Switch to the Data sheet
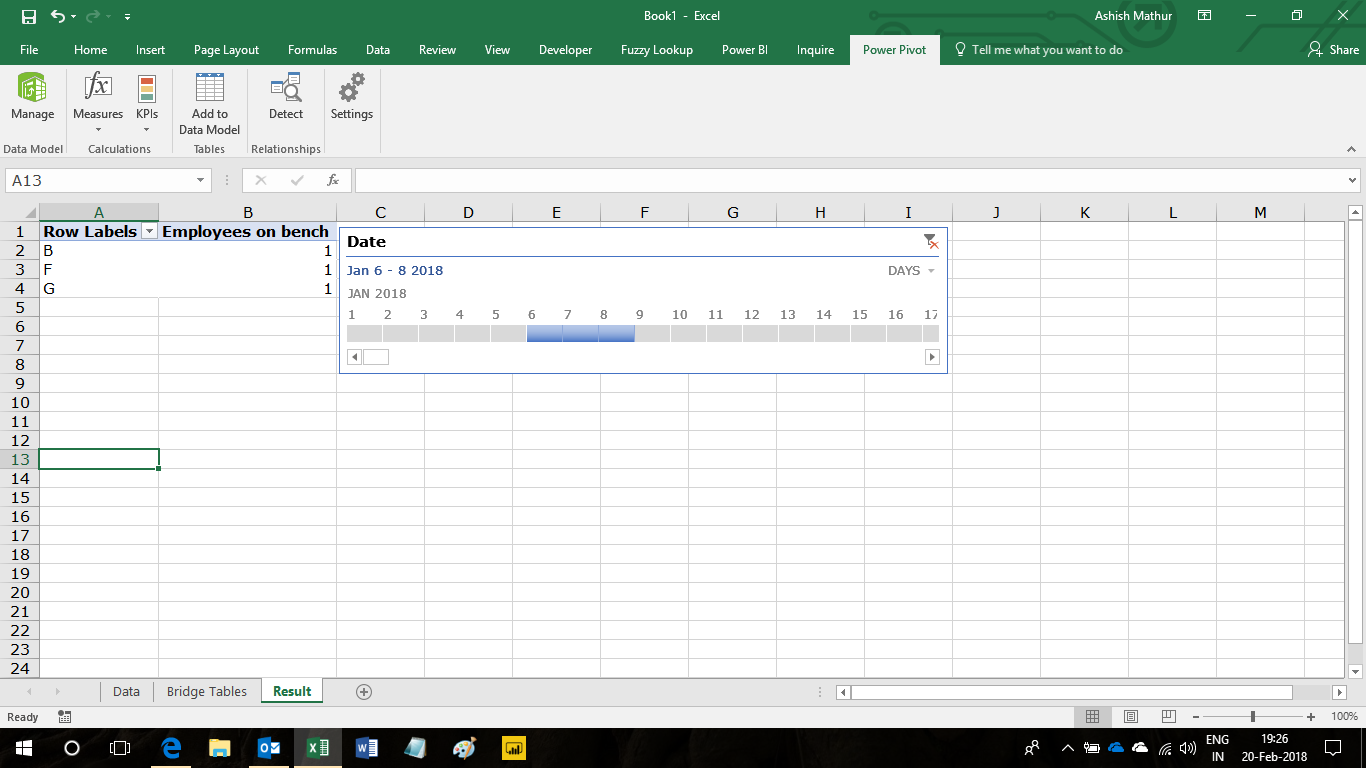This screenshot has width=1366, height=768. pyautogui.click(x=126, y=691)
